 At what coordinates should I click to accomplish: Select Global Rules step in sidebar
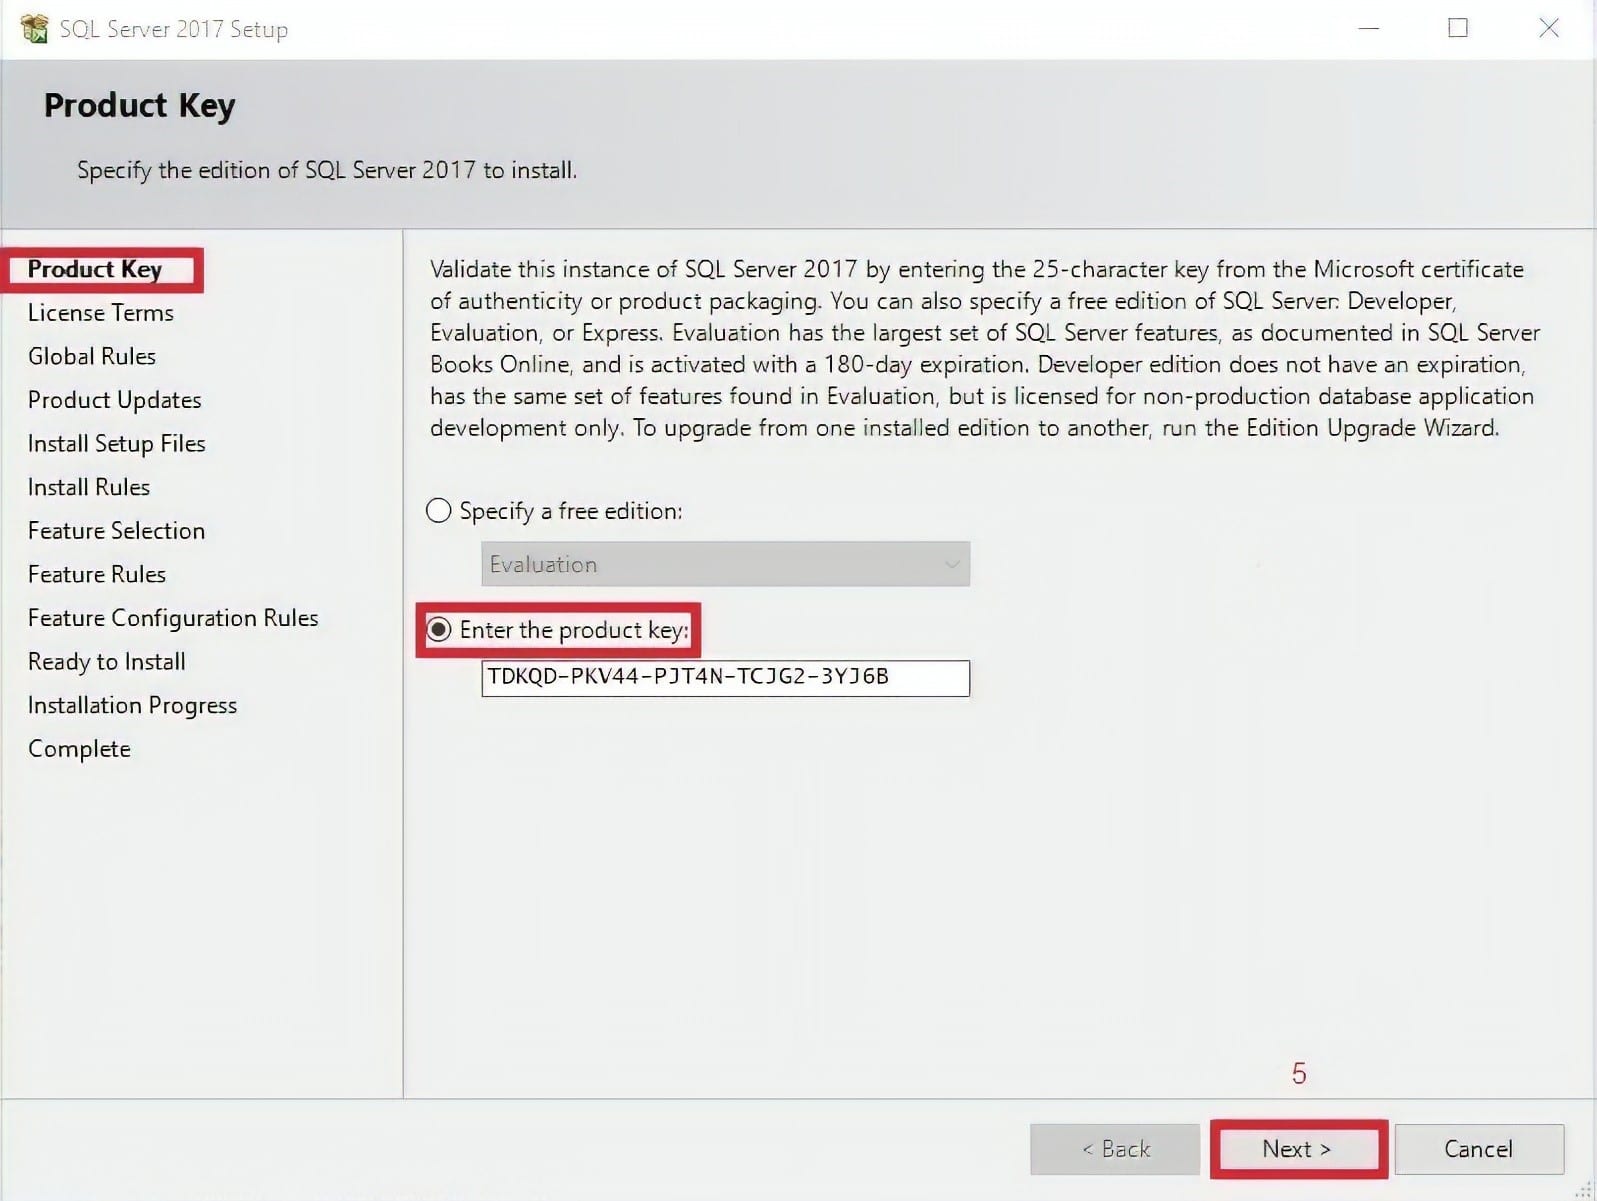click(92, 356)
